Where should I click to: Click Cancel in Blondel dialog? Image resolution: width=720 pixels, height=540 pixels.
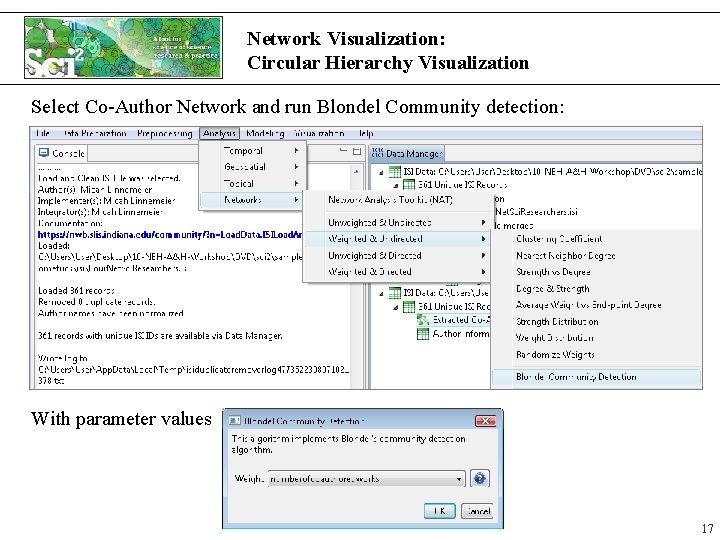477,511
